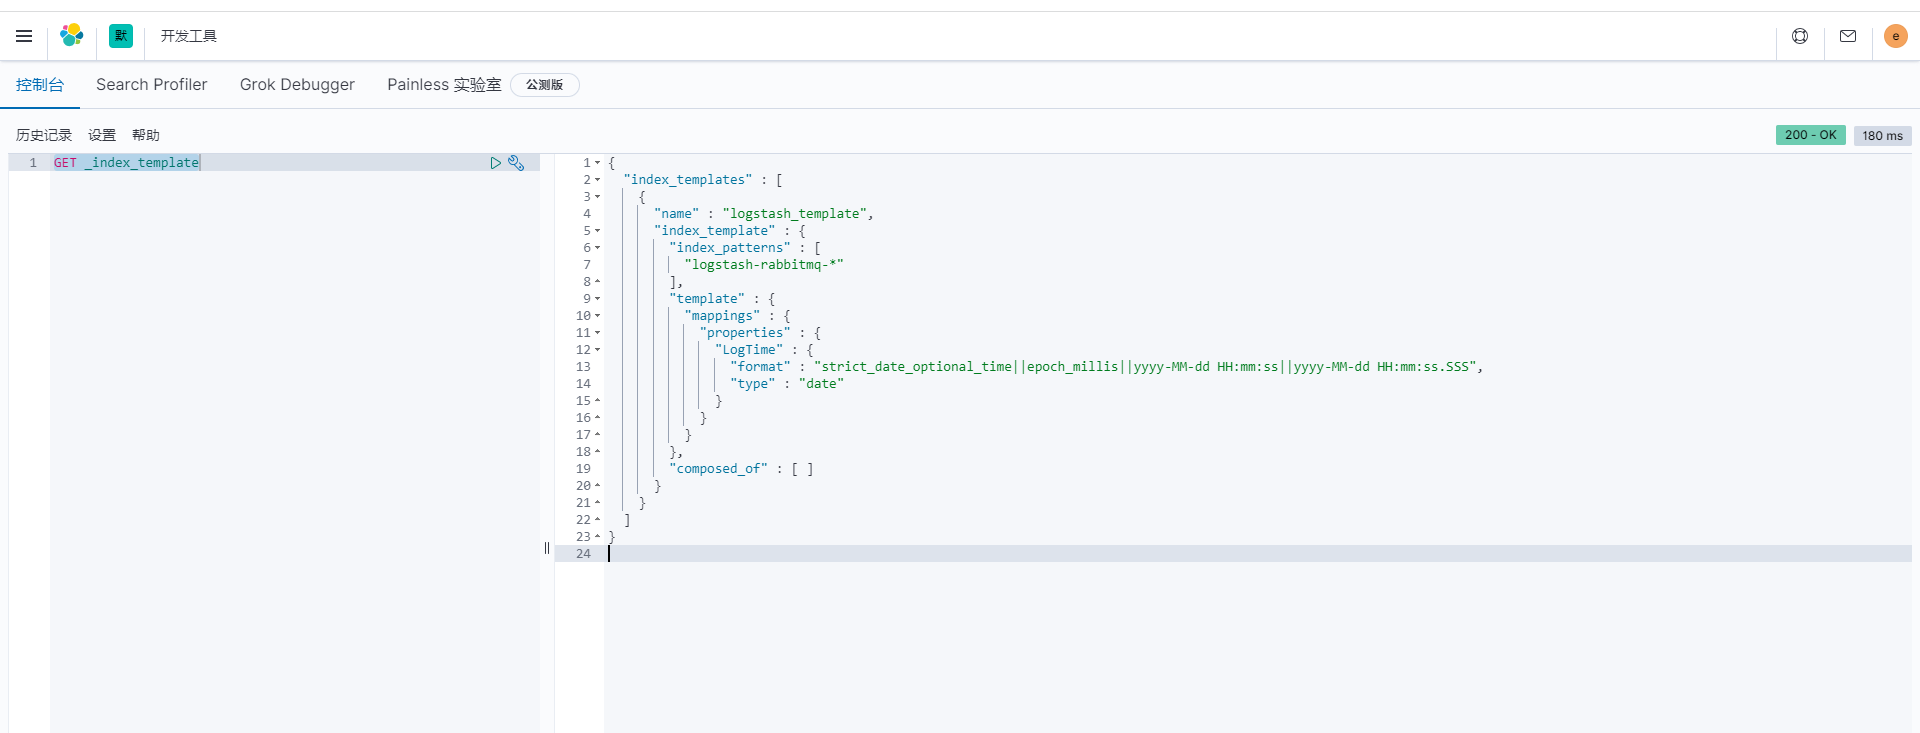
Task: Click the "index_patterns" key
Action: pyautogui.click(x=730, y=248)
